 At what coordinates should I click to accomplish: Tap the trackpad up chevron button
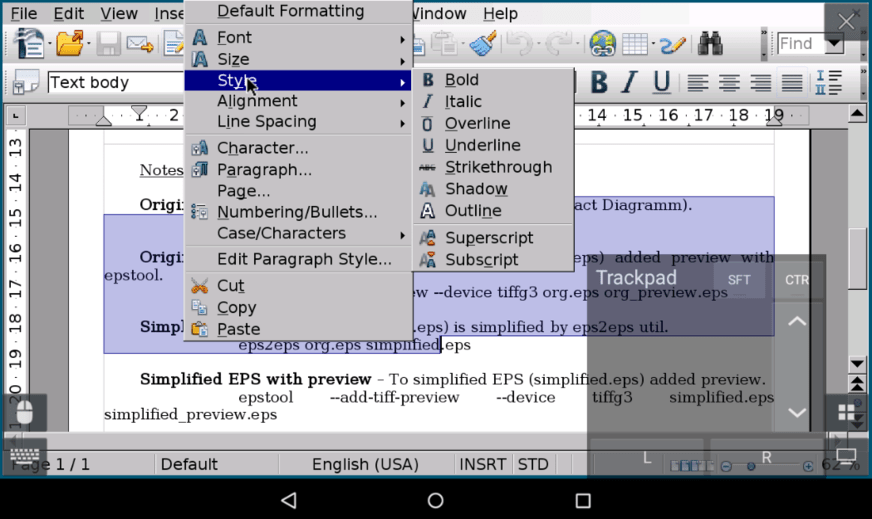pos(797,322)
